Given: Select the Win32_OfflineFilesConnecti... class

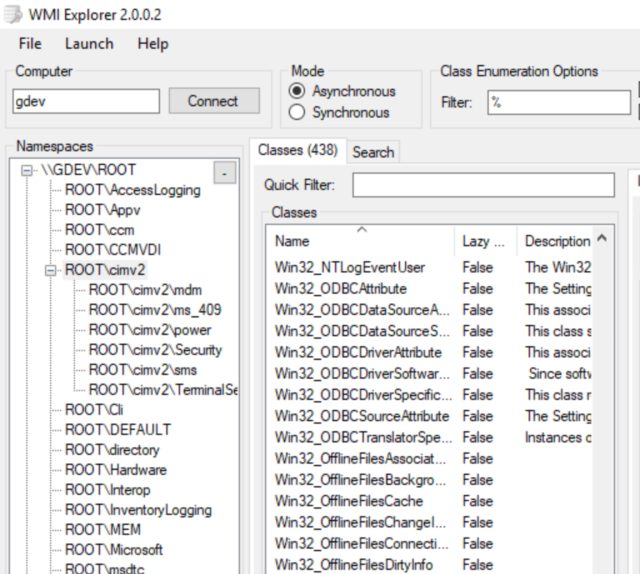Looking at the screenshot, I should pos(361,544).
